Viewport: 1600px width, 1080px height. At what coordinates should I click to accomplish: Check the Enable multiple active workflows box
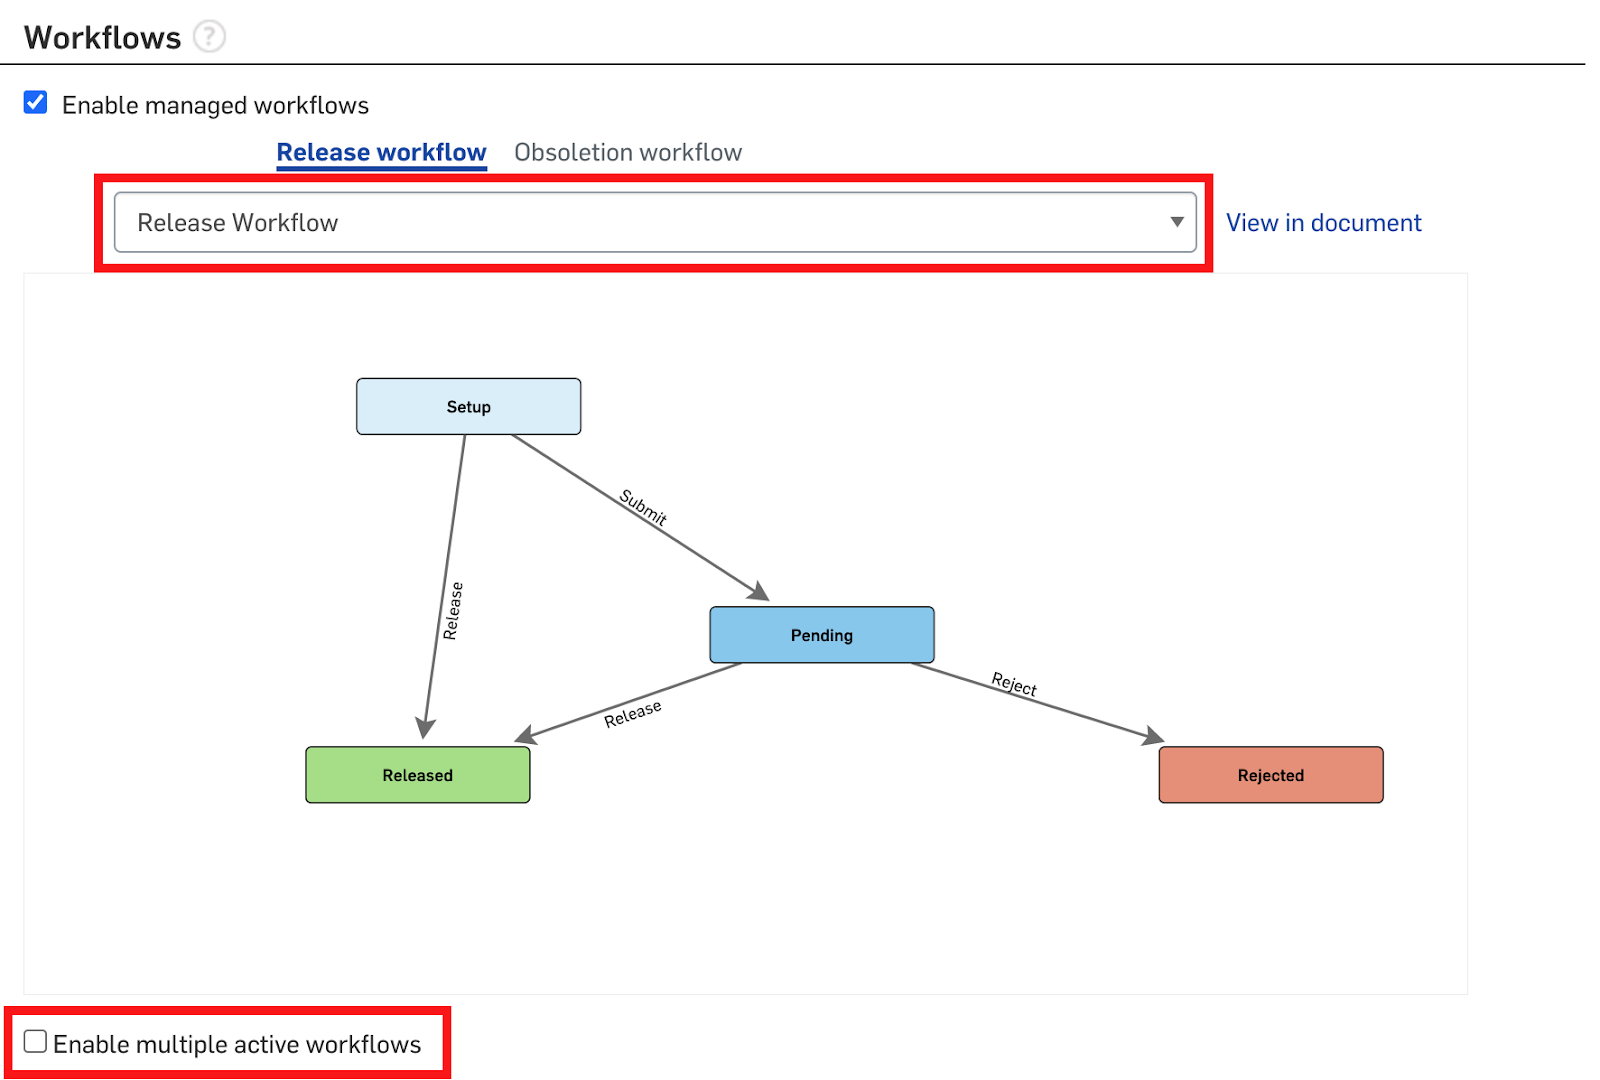point(36,1042)
